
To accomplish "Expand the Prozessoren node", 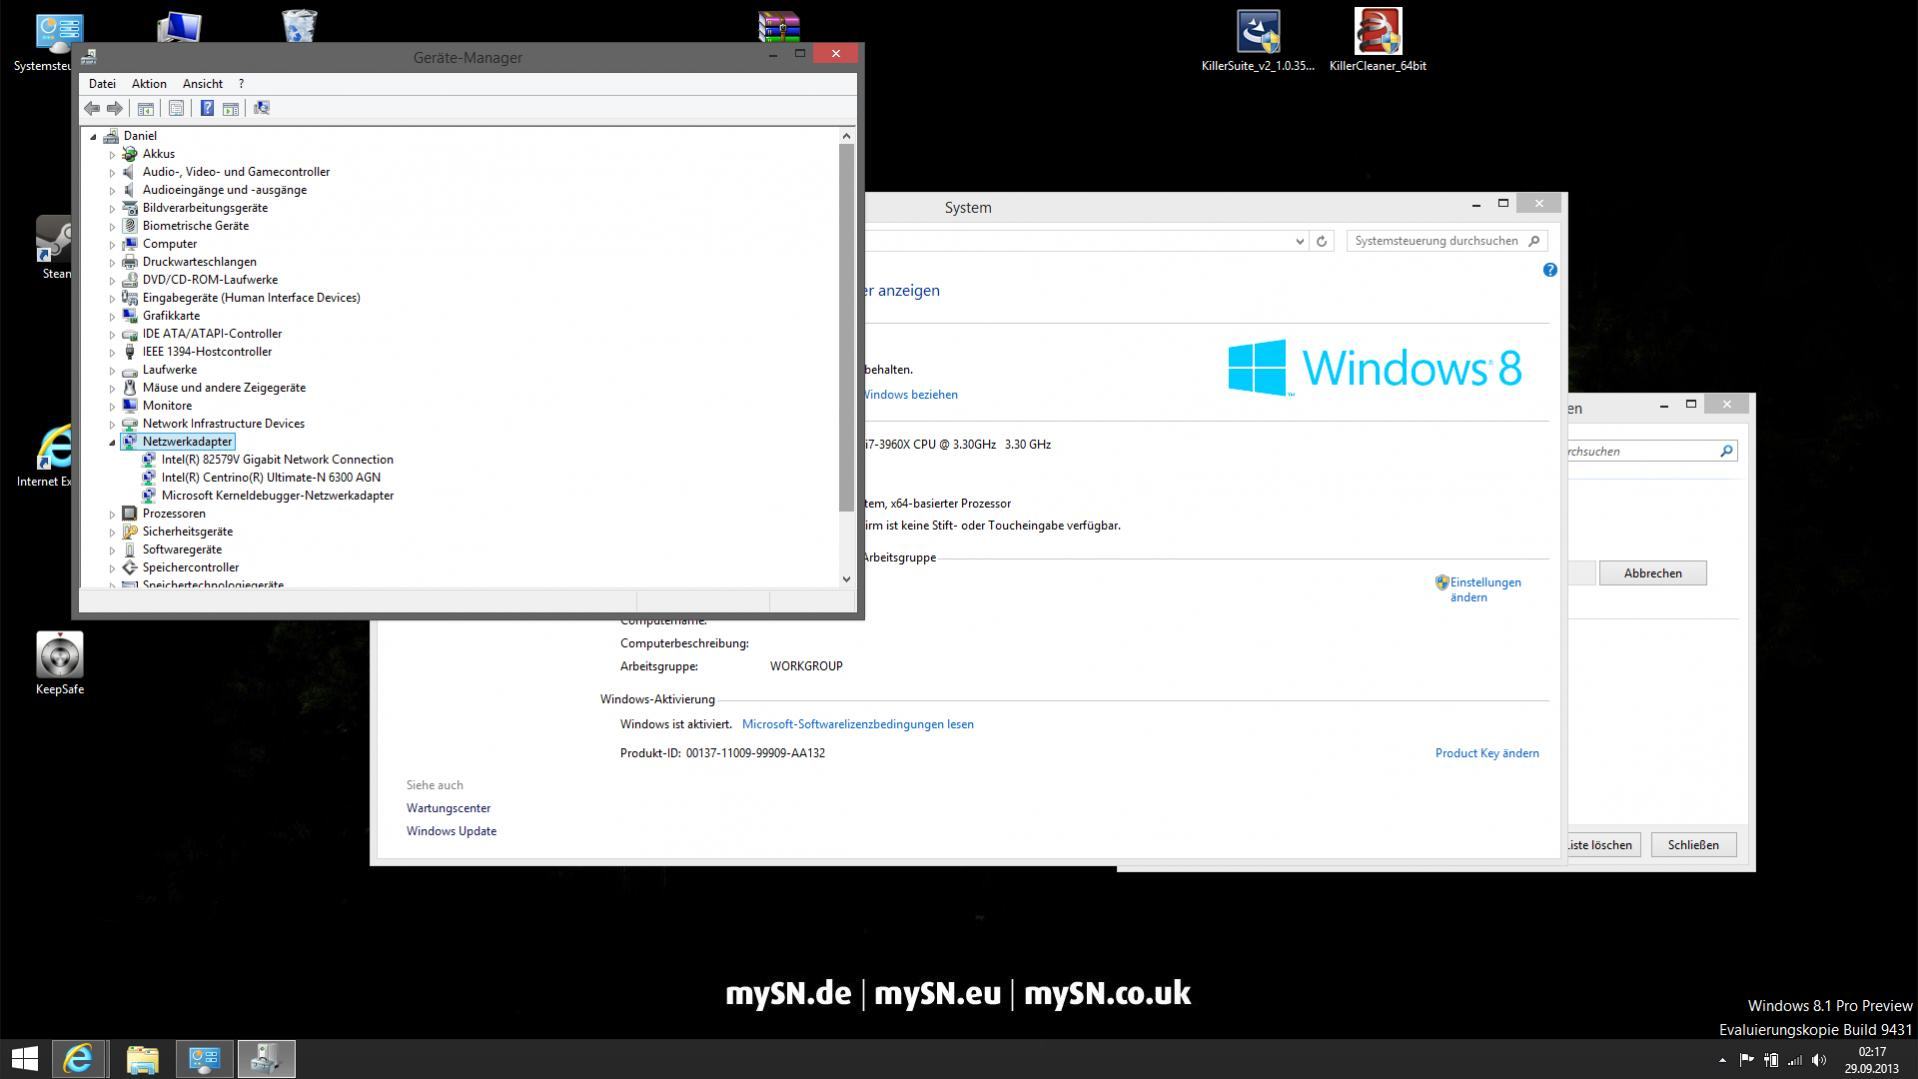I will [x=113, y=515].
